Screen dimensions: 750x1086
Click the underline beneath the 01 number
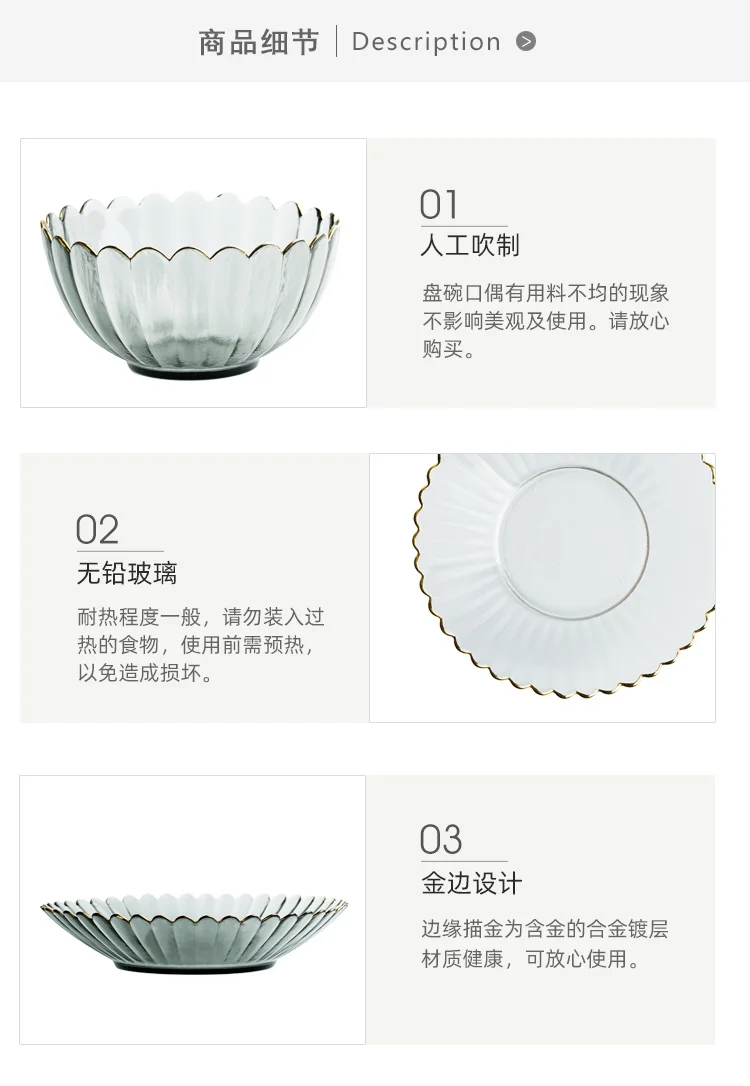click(x=464, y=226)
